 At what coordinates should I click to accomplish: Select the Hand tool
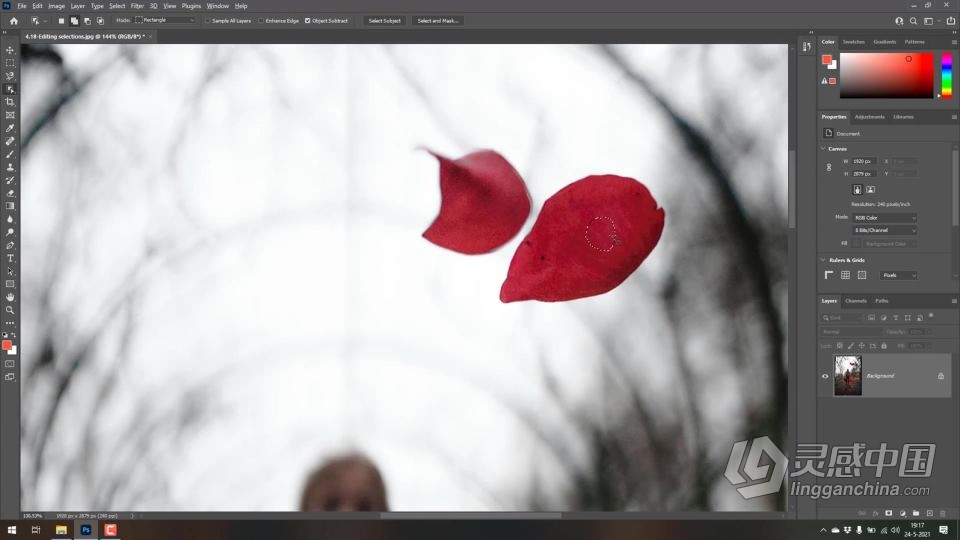pos(10,297)
